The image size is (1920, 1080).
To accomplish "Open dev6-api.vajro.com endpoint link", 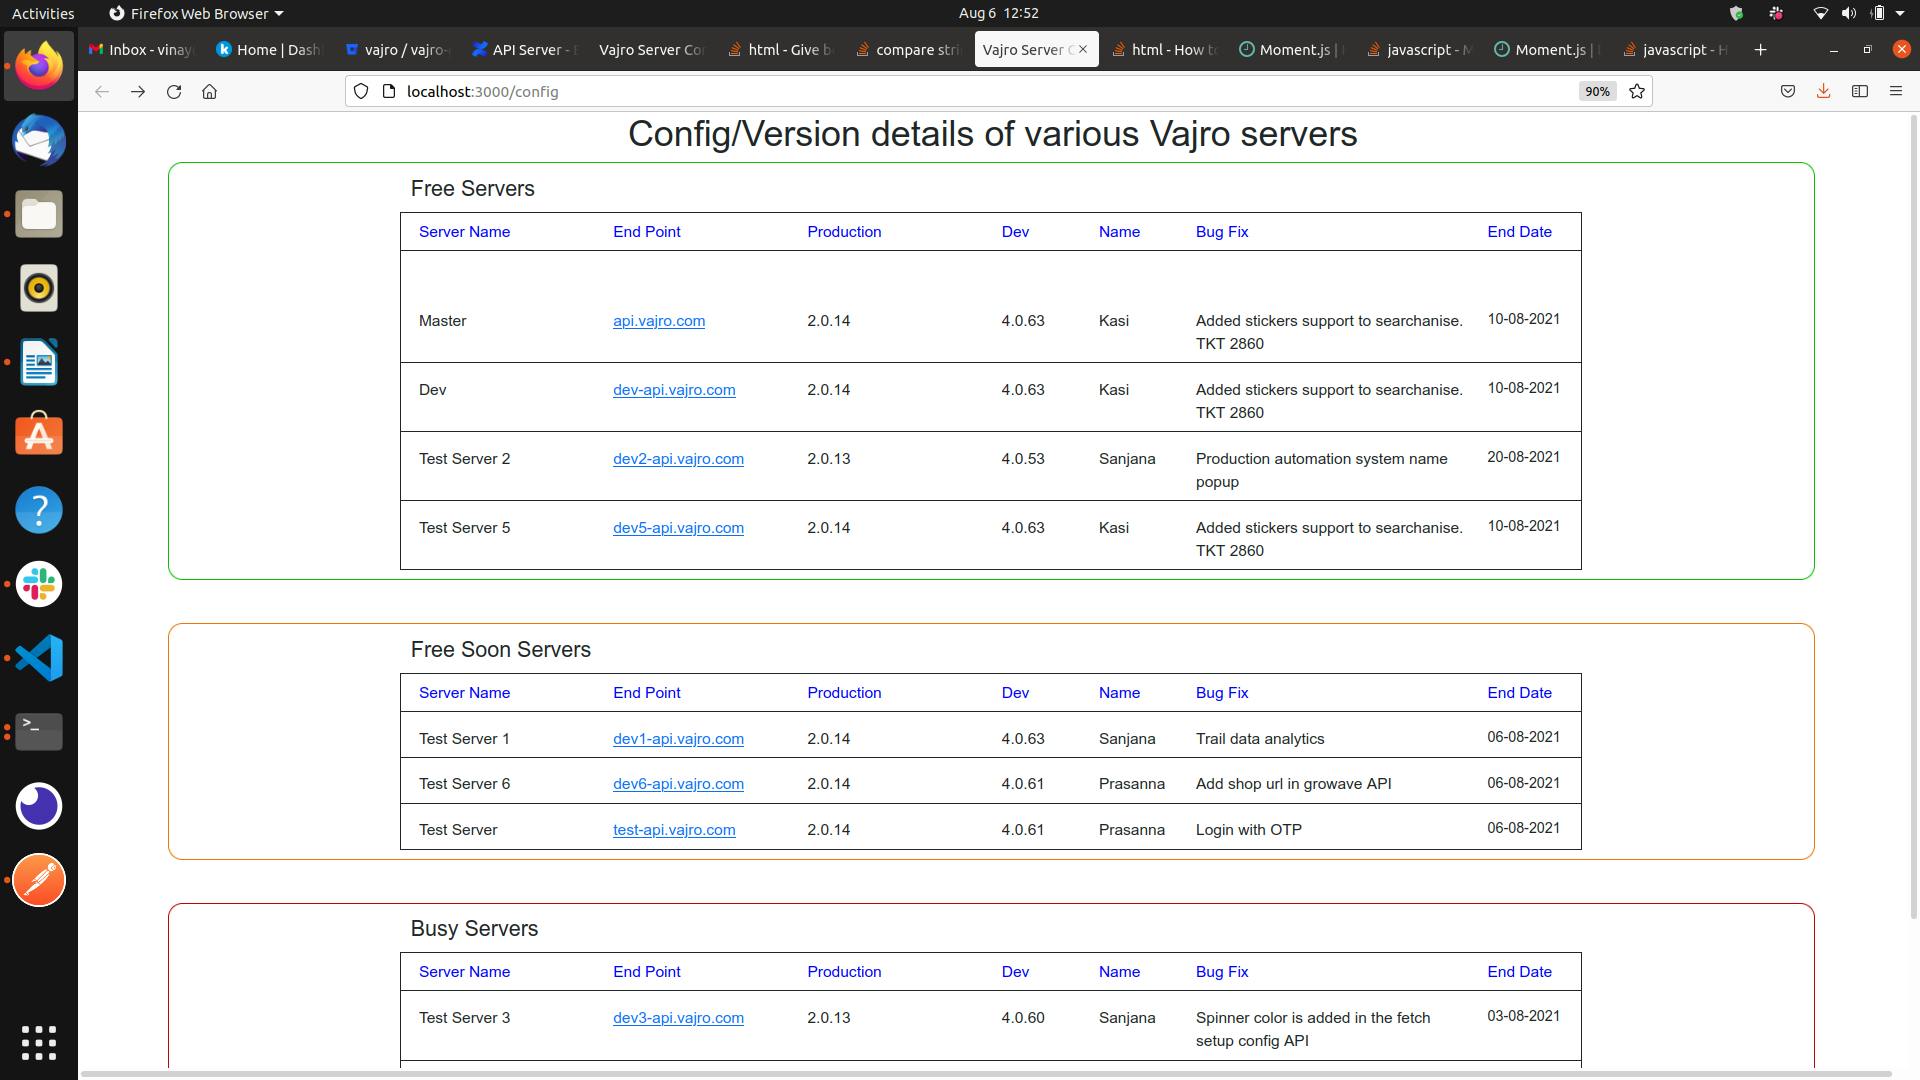I will tap(678, 784).
